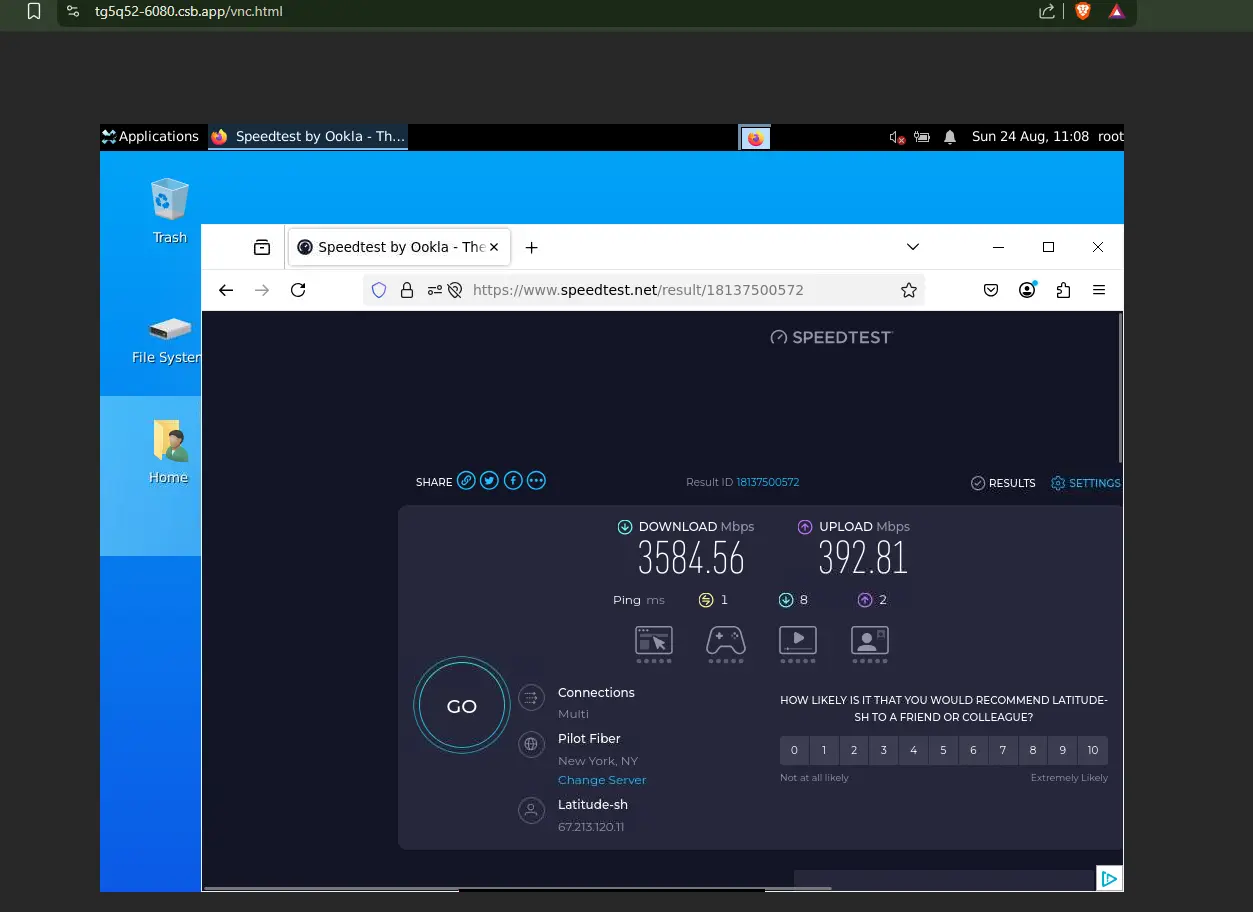
Task: Rate recommendation score 10
Action: pyautogui.click(x=1093, y=750)
